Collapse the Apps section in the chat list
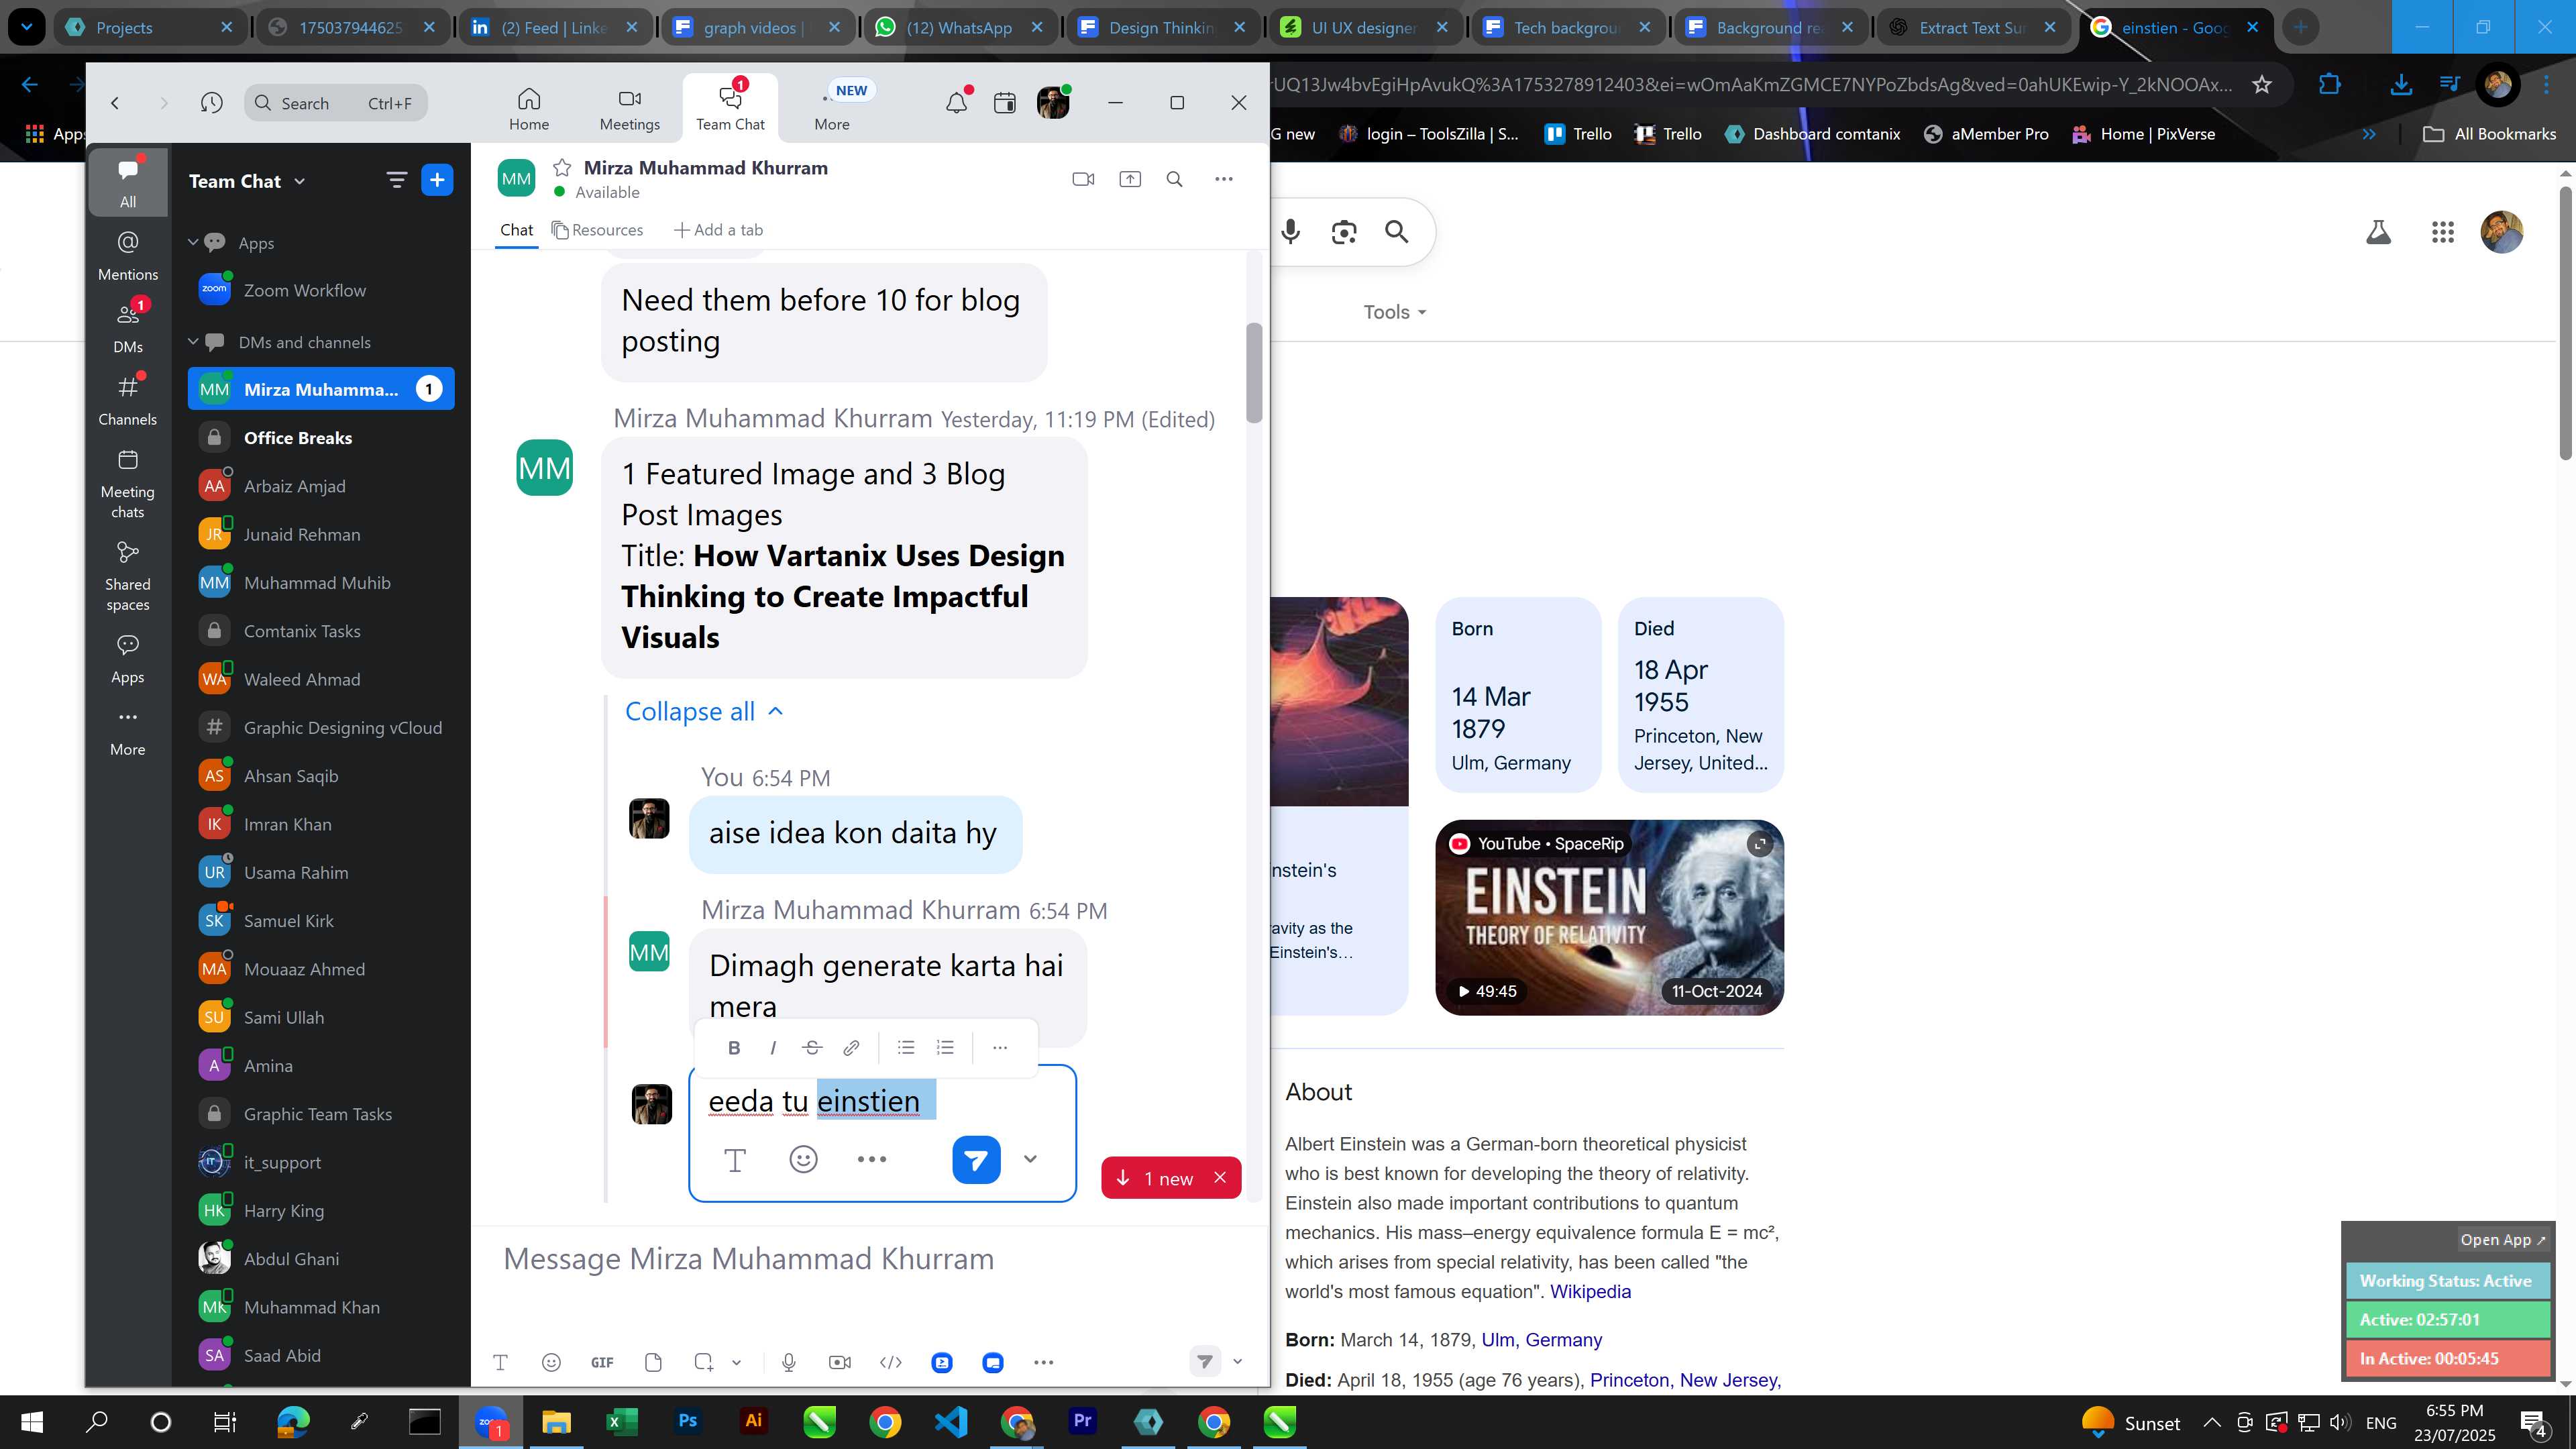Image resolution: width=2576 pixels, height=1449 pixels. click(194, 242)
